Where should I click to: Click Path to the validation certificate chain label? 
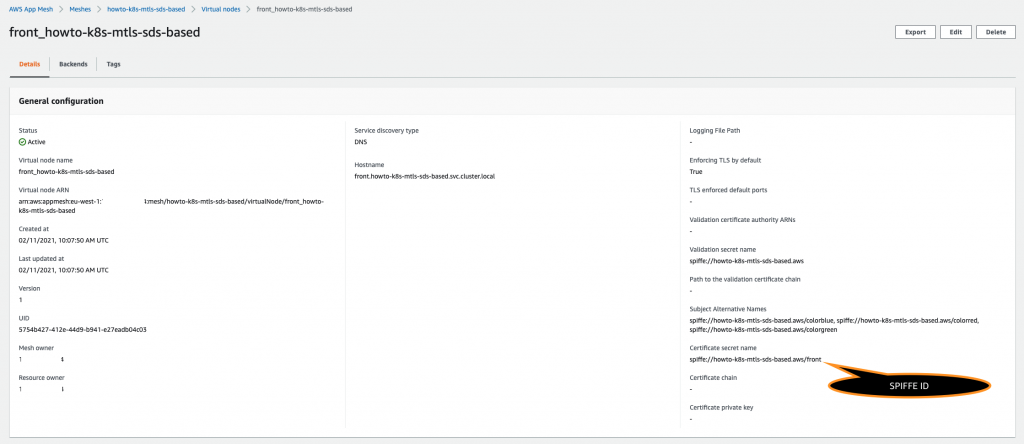coord(745,279)
